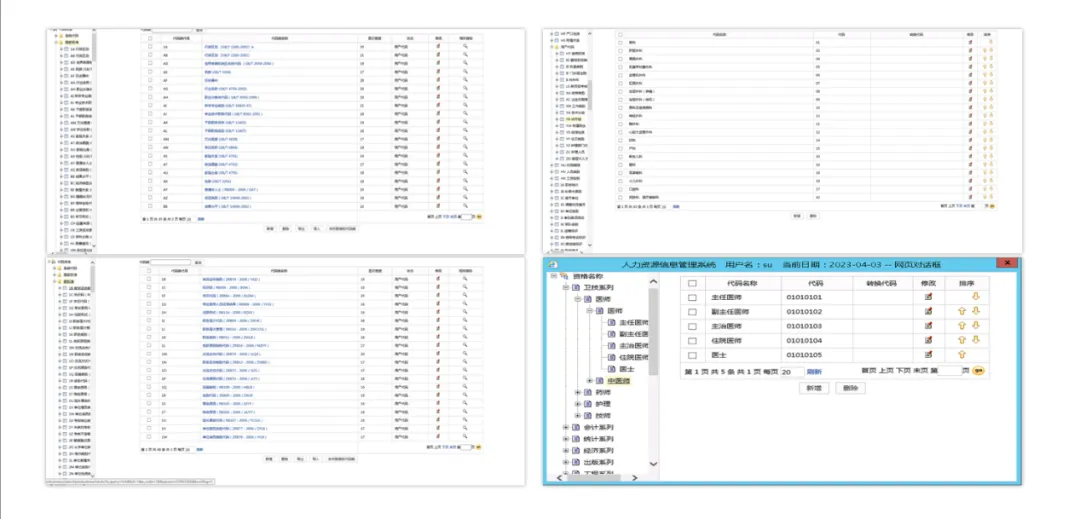Top-left panel: tick the AE row checkbox
Image resolution: width=1080 pixels, height=519 pixels.
[149, 72]
